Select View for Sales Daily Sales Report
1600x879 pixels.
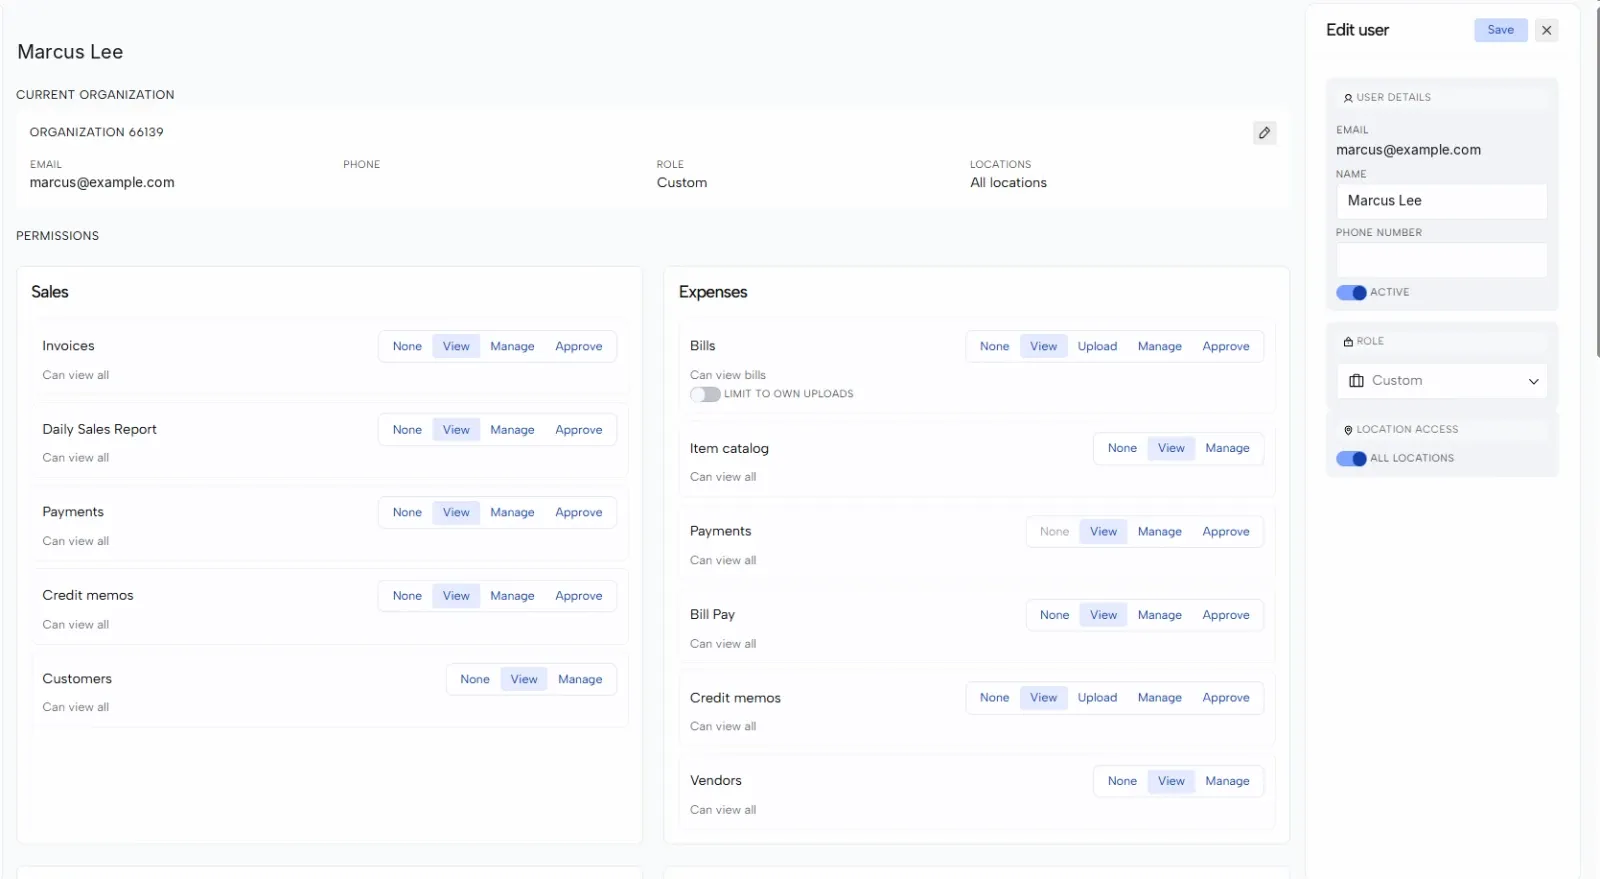(x=456, y=430)
